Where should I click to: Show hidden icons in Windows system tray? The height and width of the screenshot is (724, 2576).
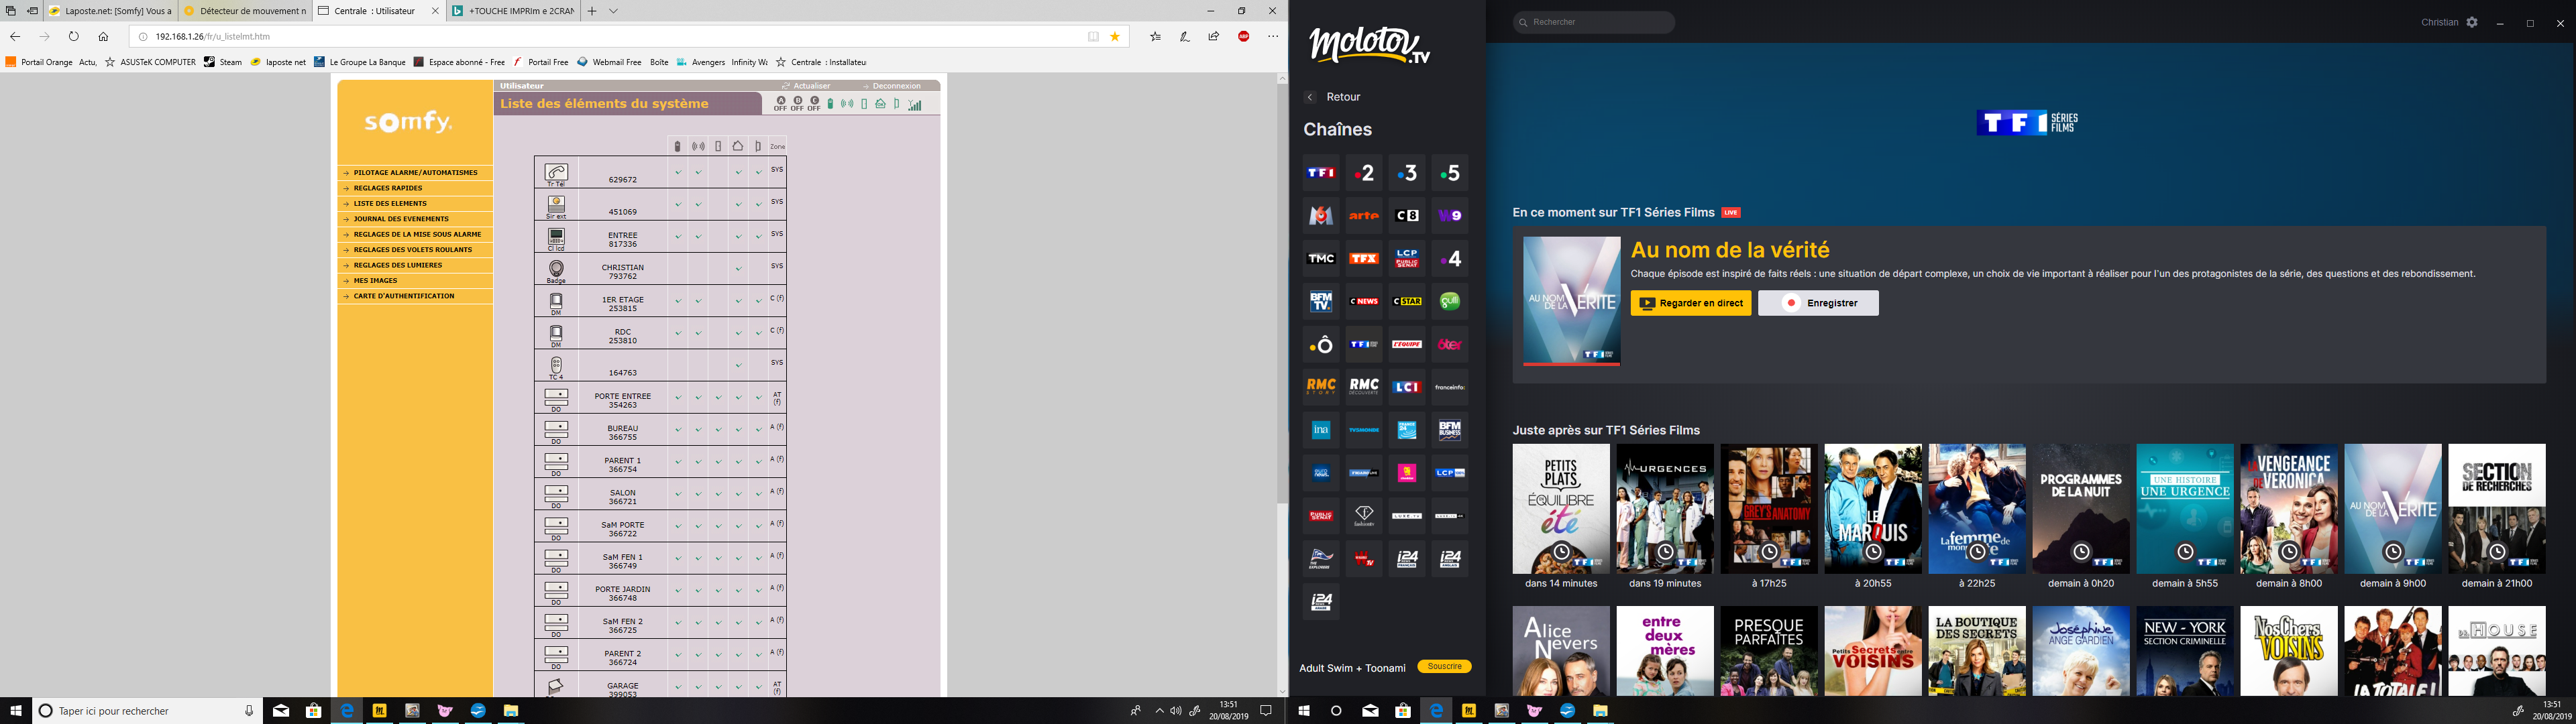point(1159,711)
